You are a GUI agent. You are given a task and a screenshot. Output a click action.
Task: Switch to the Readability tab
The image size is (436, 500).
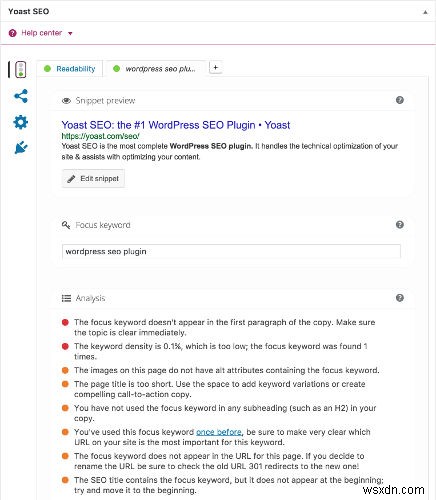tap(70, 69)
